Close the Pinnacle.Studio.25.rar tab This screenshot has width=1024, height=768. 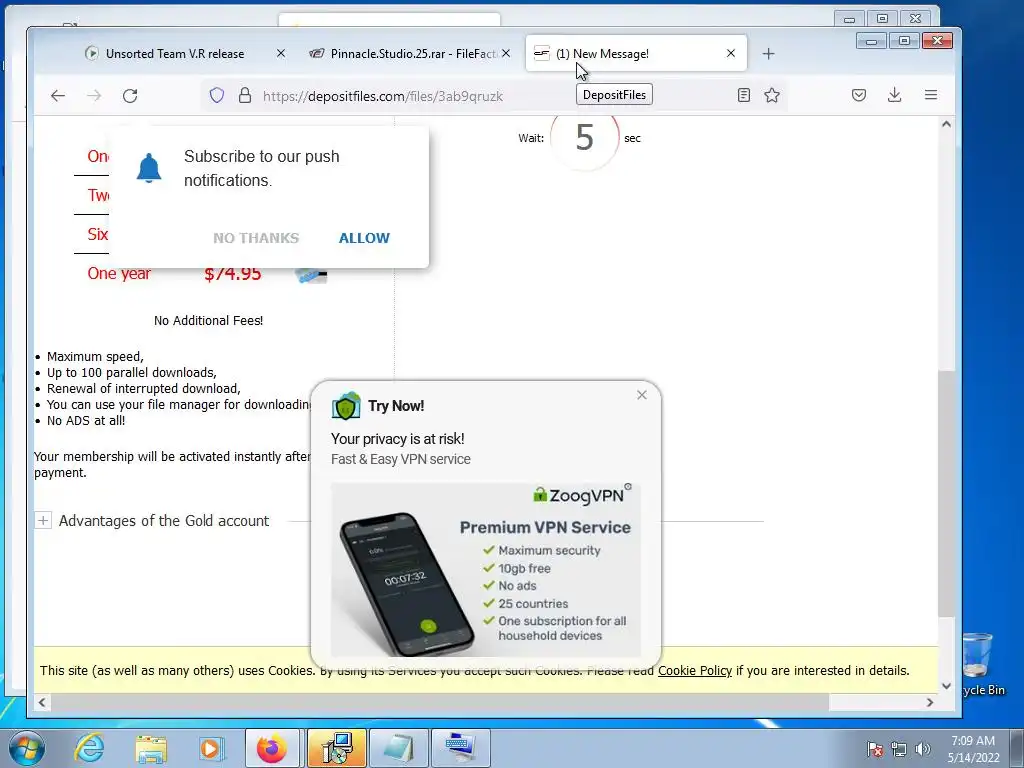(505, 54)
